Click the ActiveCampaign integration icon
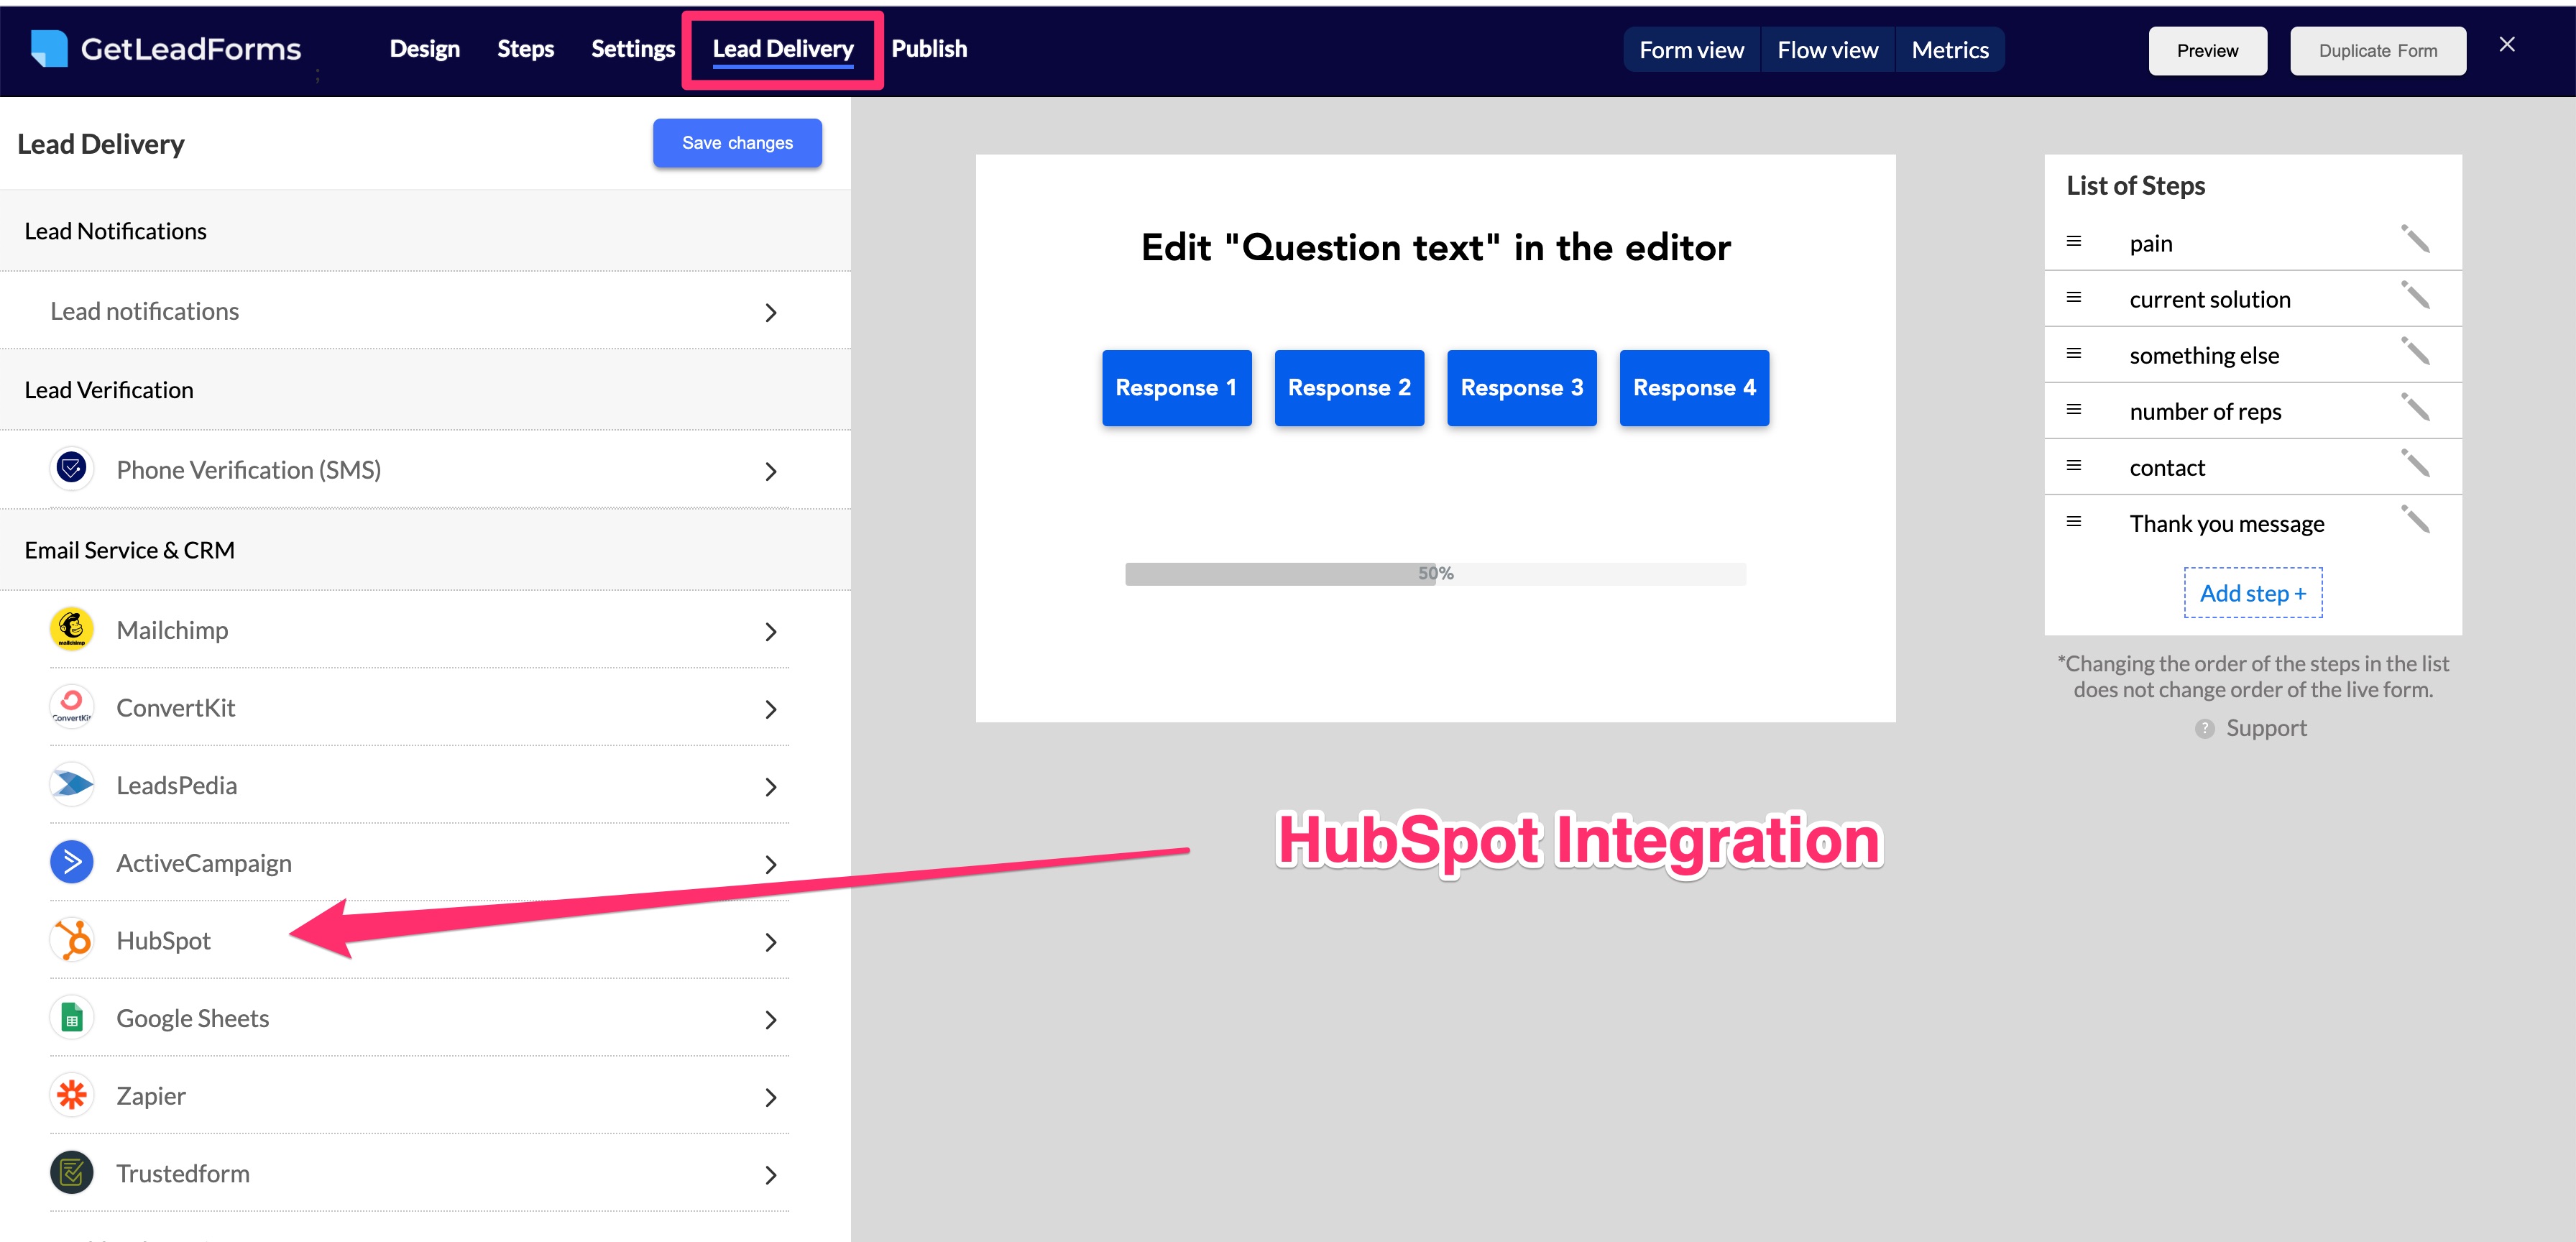Image resolution: width=2576 pixels, height=1242 pixels. click(x=74, y=861)
